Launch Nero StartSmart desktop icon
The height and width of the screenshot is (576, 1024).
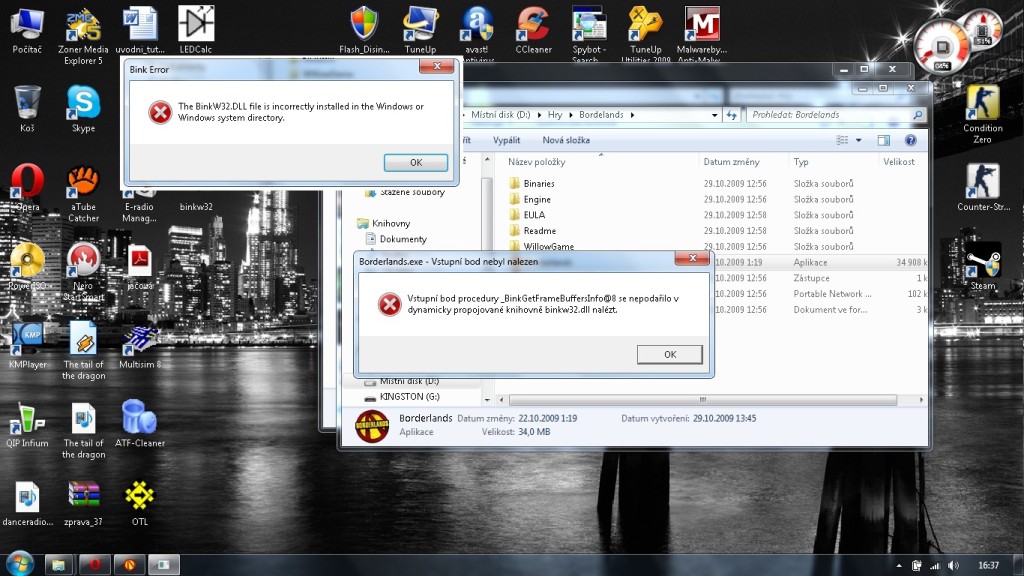(x=84, y=273)
